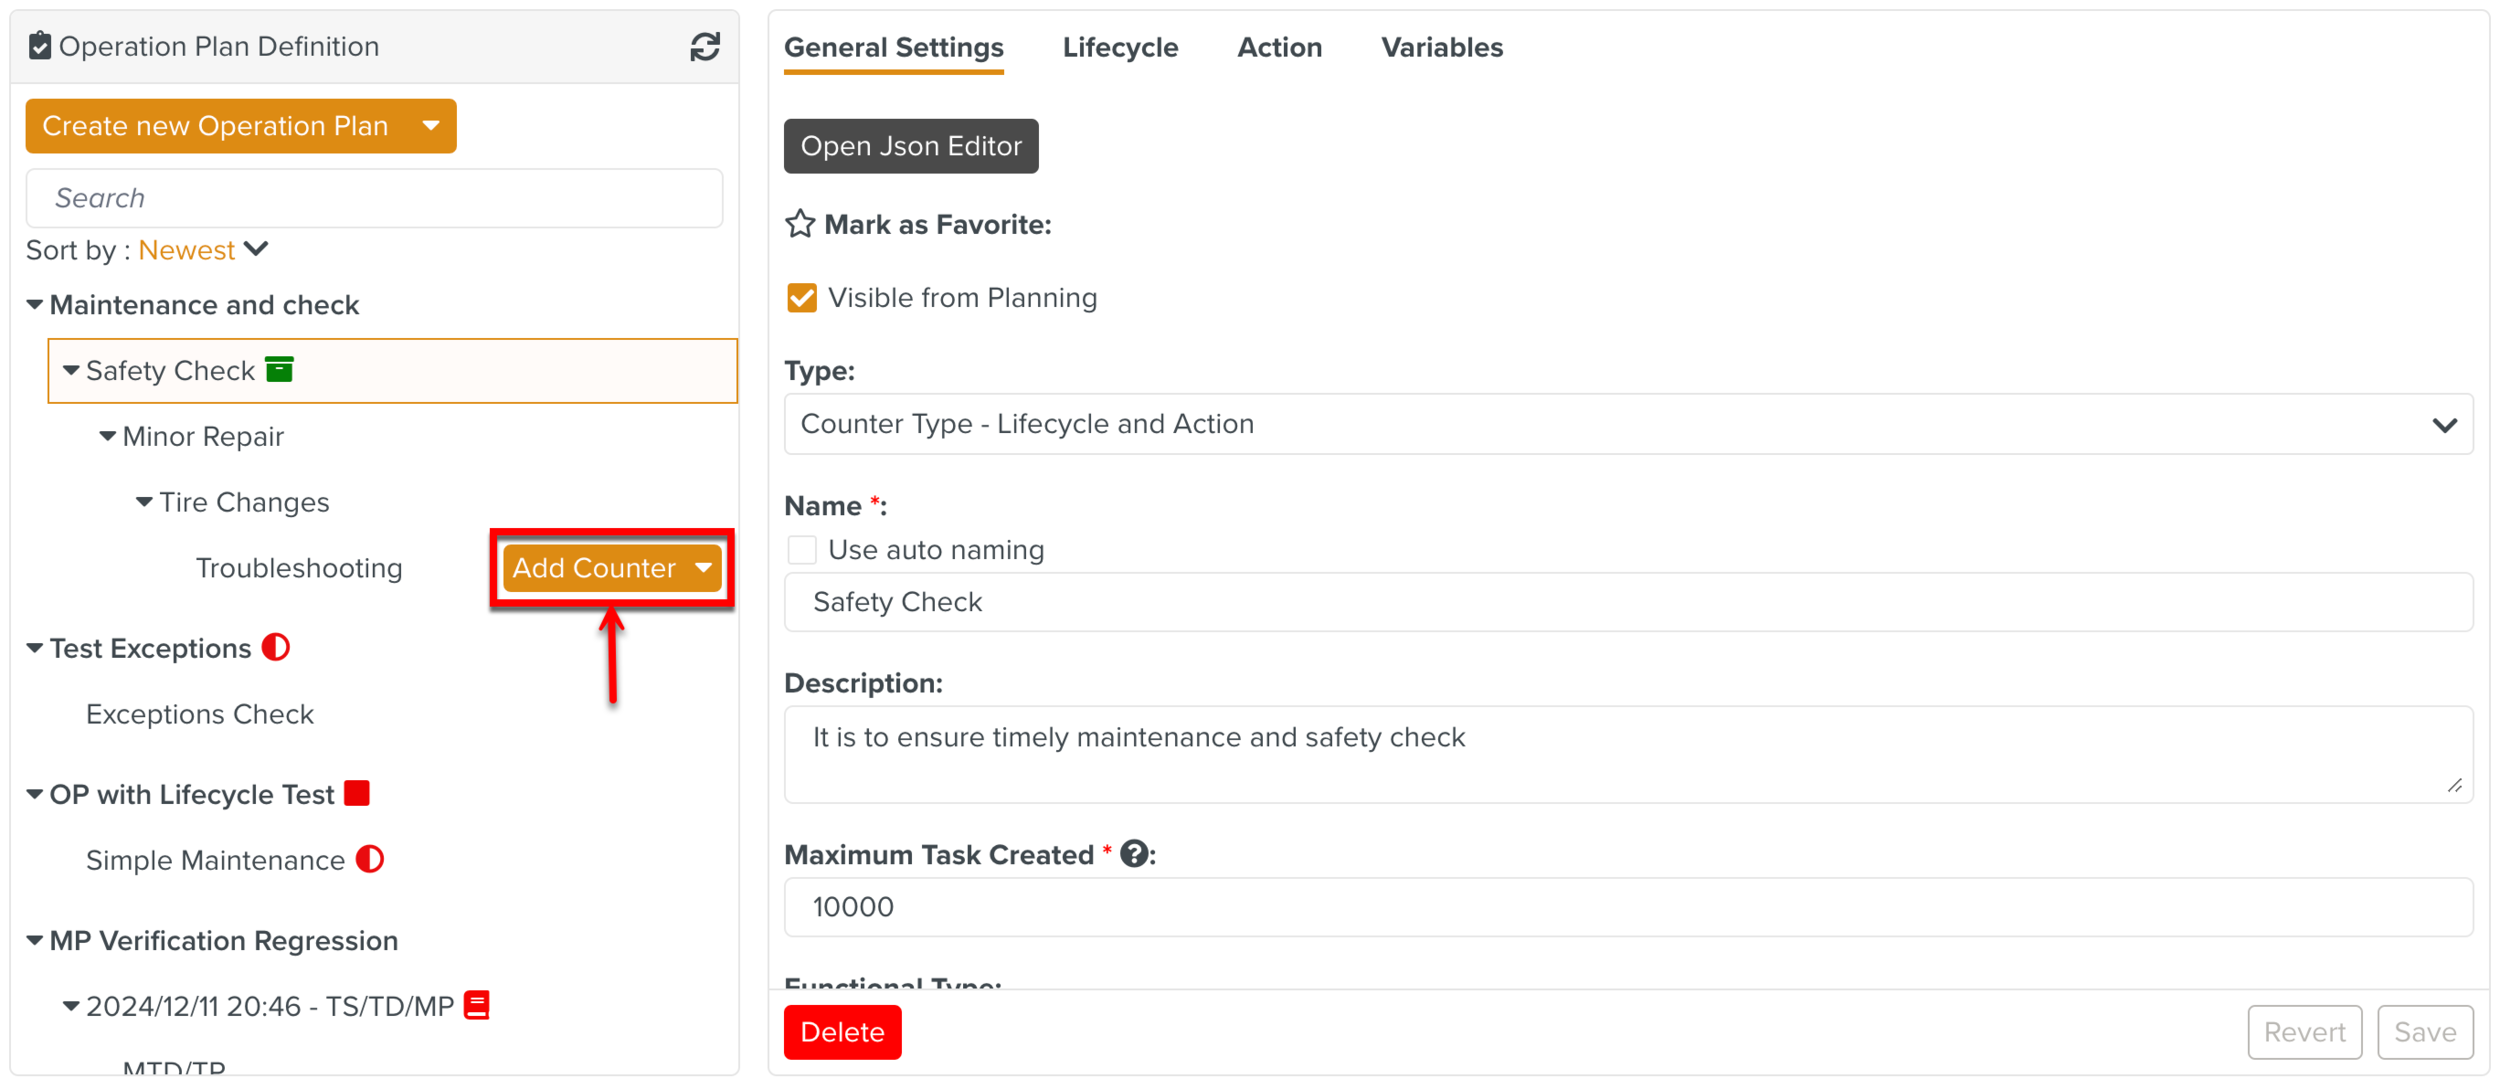Click the Search input field
Screen dimensions: 2500x1089
tap(374, 198)
